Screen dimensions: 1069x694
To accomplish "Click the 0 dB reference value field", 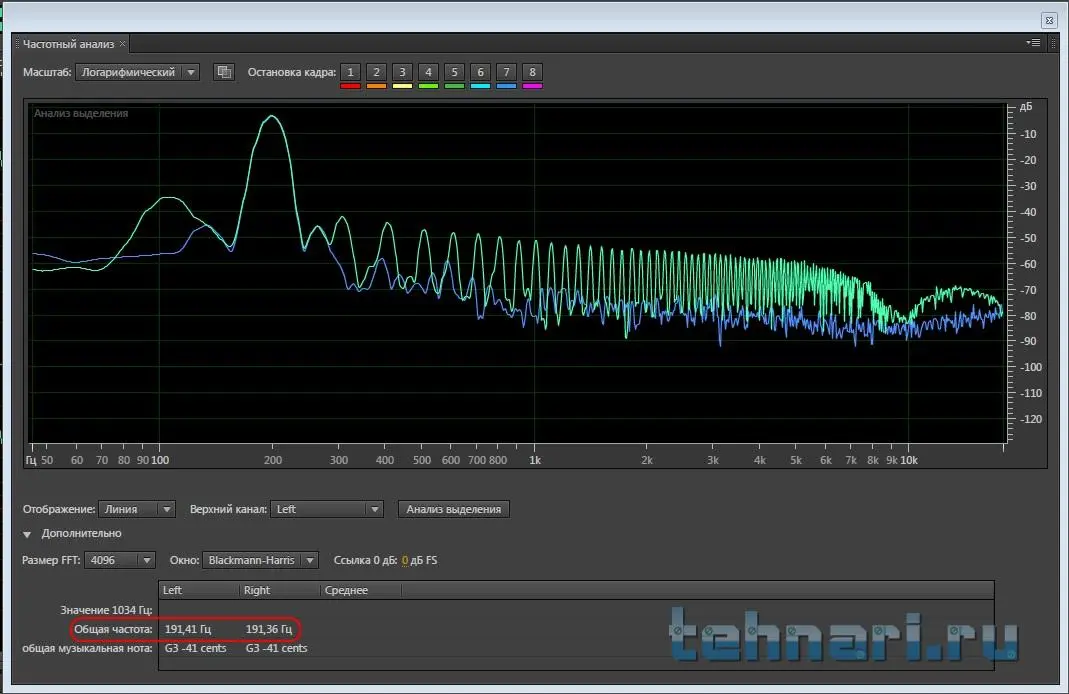I will tap(405, 560).
